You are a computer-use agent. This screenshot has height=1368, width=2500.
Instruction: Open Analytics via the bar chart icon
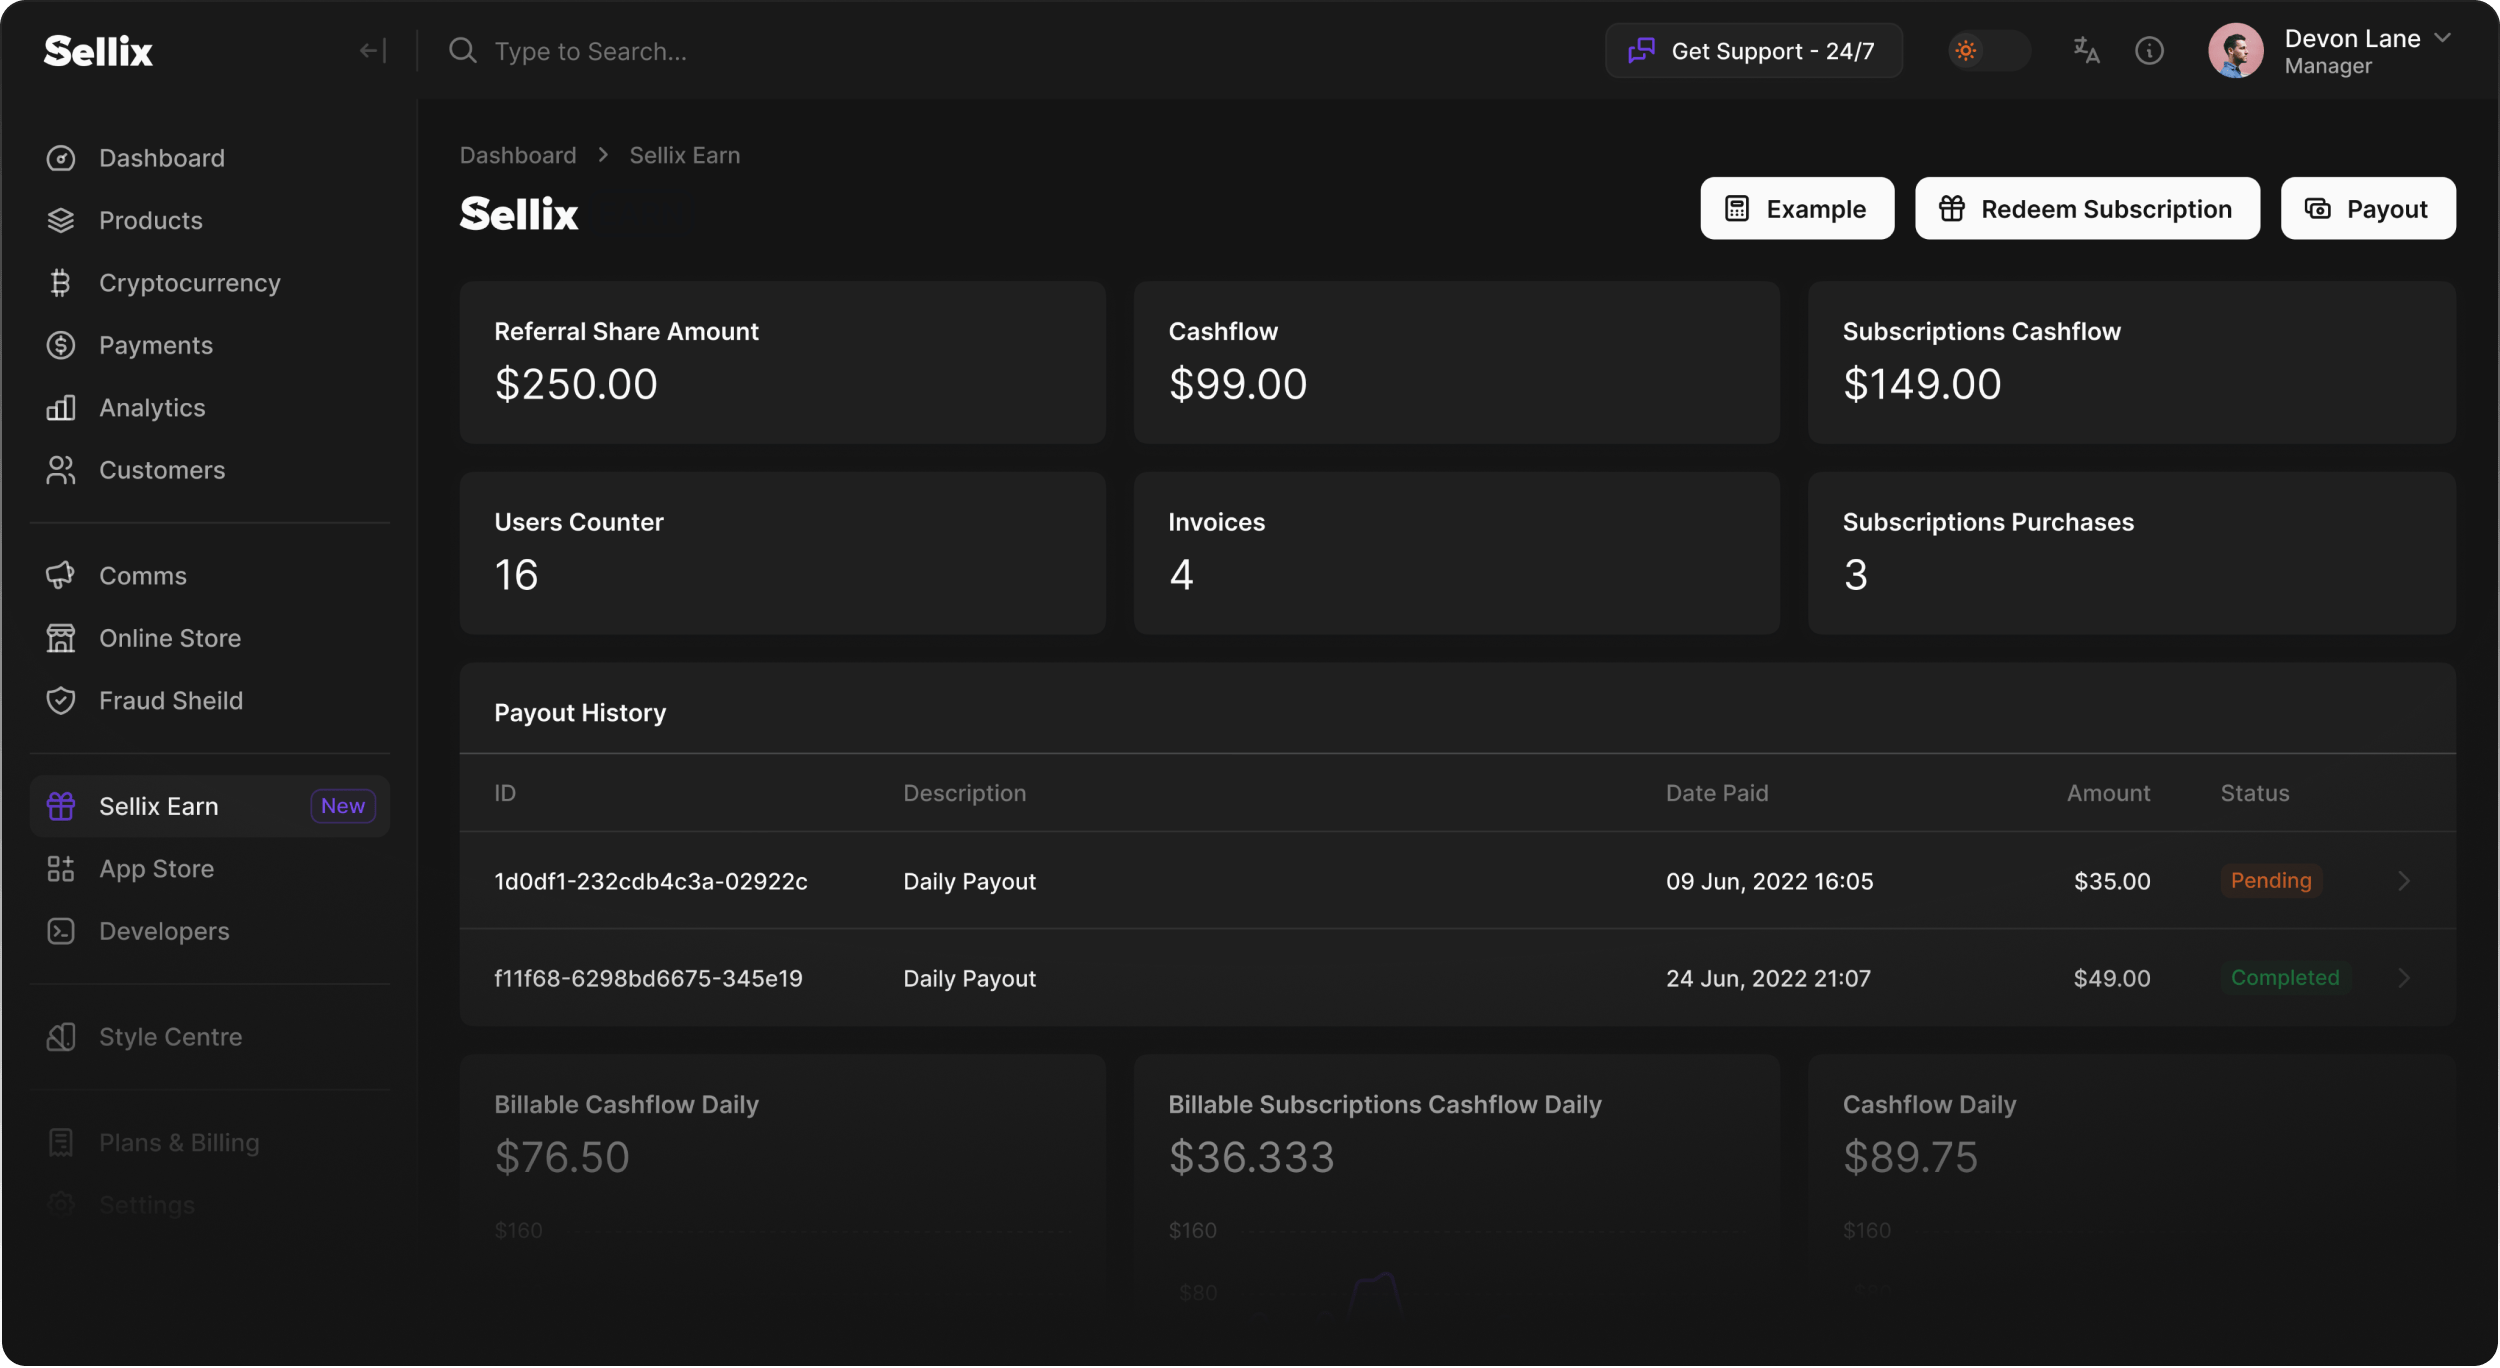[x=61, y=408]
